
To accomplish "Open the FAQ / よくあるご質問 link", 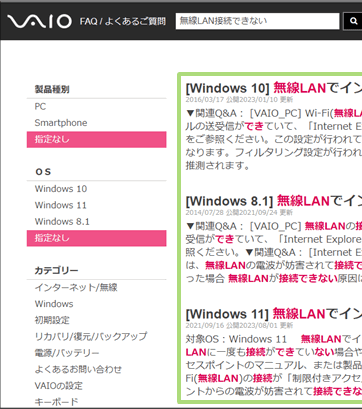I will coord(123,22).
